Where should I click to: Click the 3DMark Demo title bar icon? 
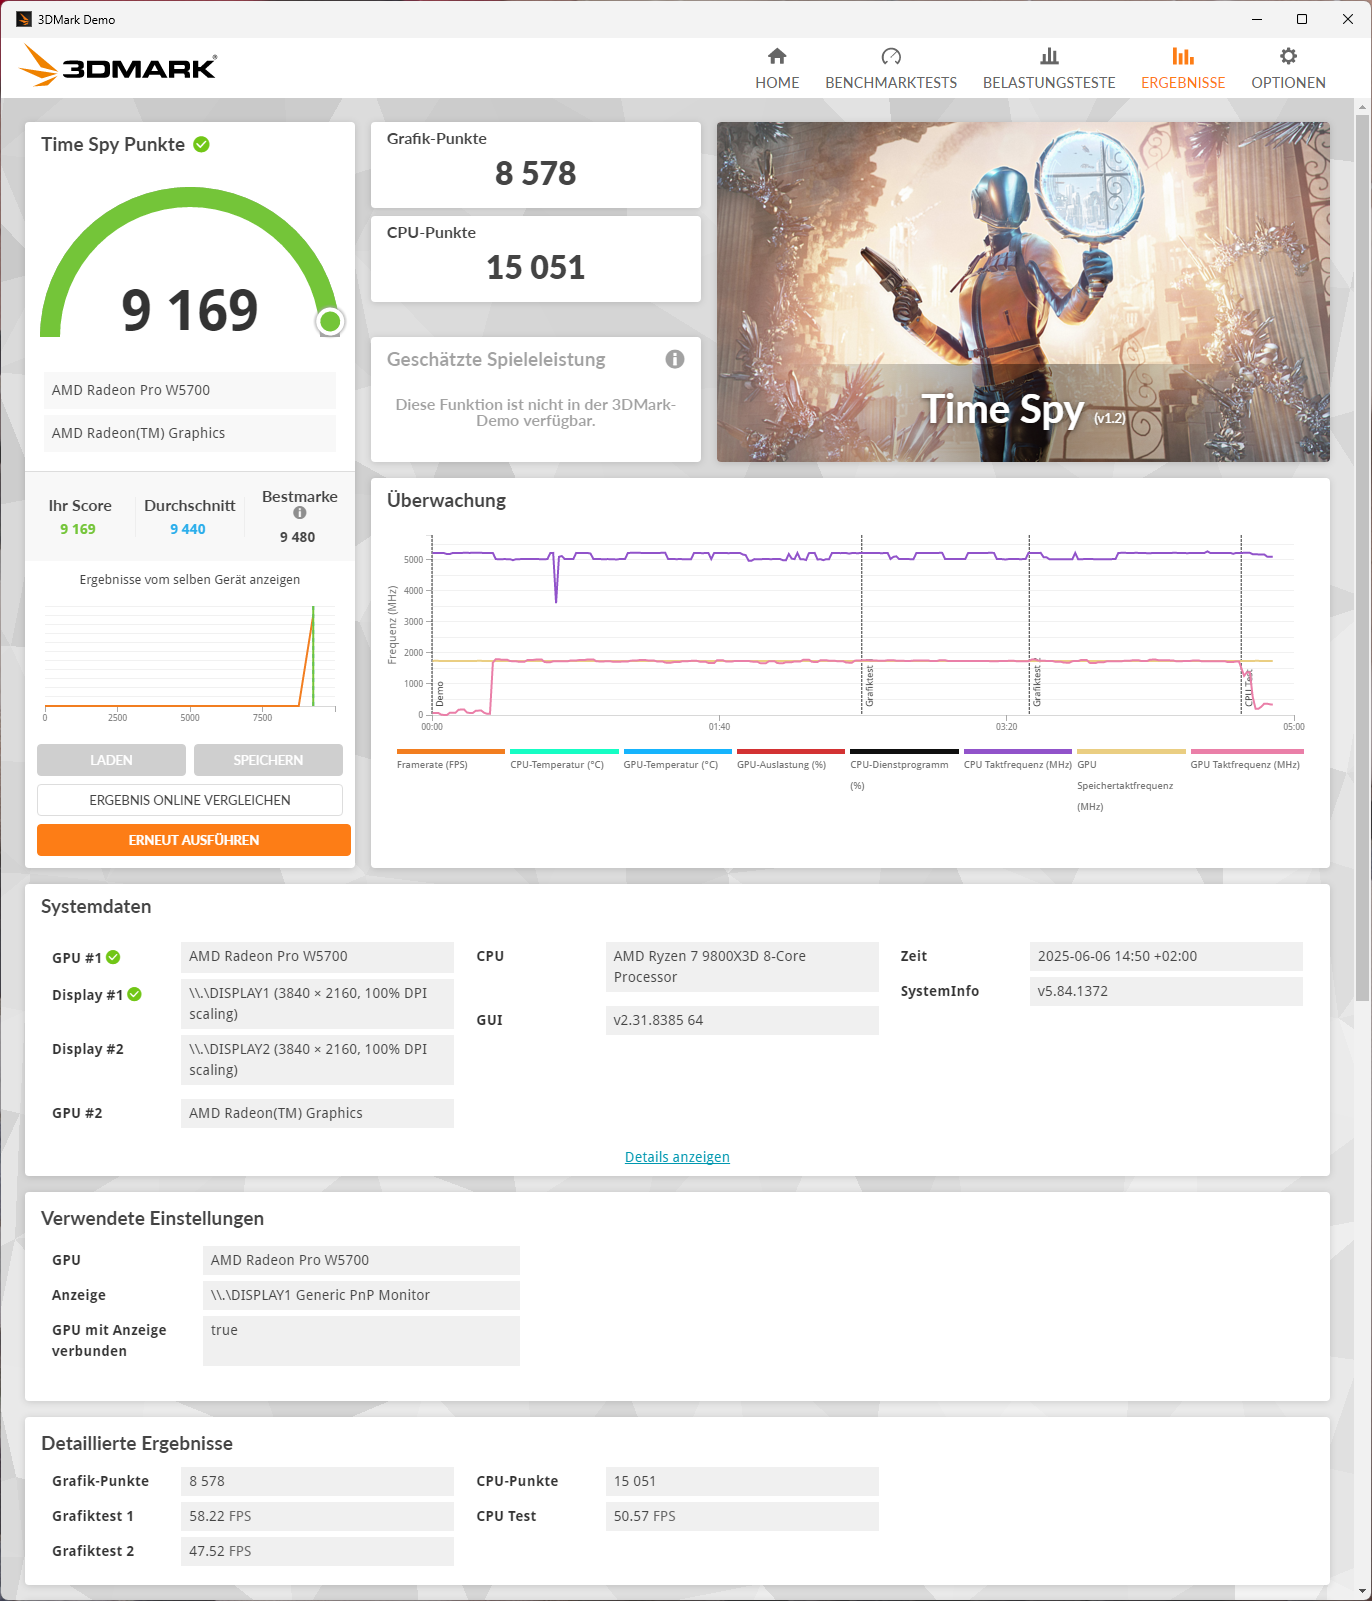(x=24, y=19)
